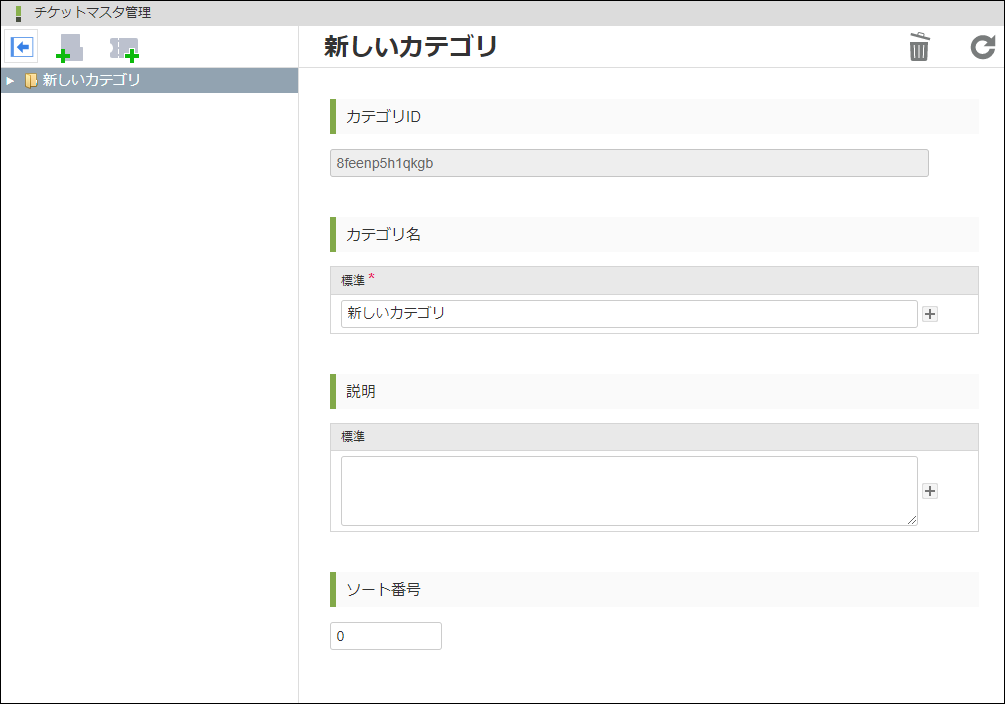
Task: Click the 新しいカテゴリ page heading
Action: pos(410,46)
